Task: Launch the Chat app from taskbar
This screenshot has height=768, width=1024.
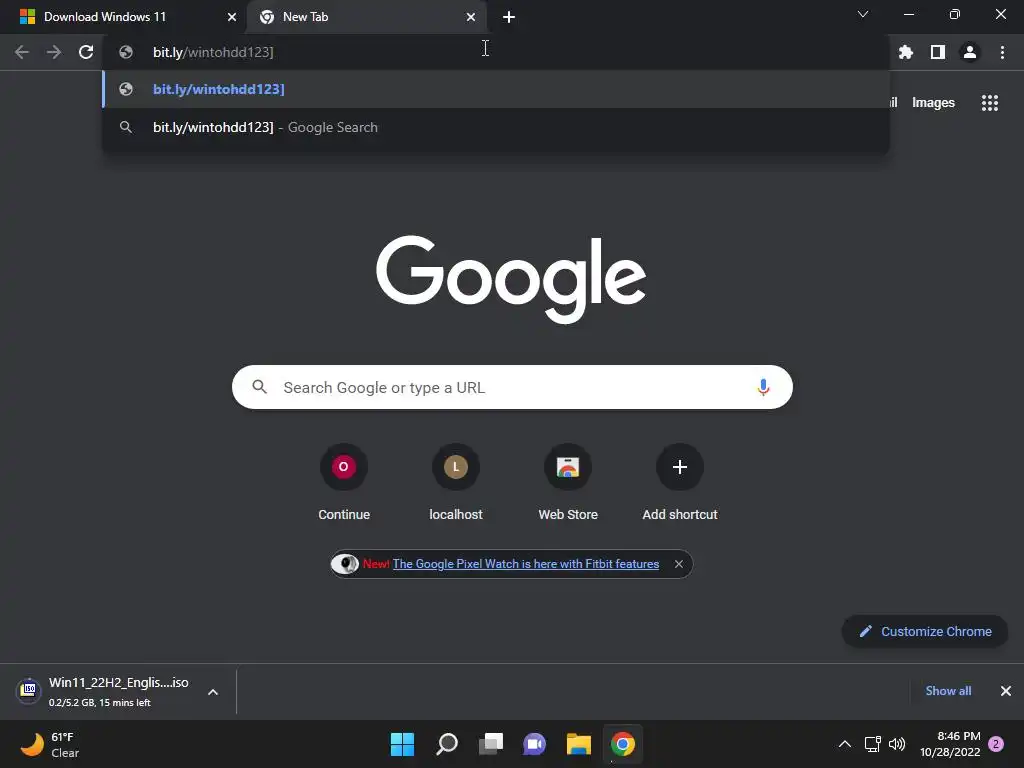Action: 535,744
